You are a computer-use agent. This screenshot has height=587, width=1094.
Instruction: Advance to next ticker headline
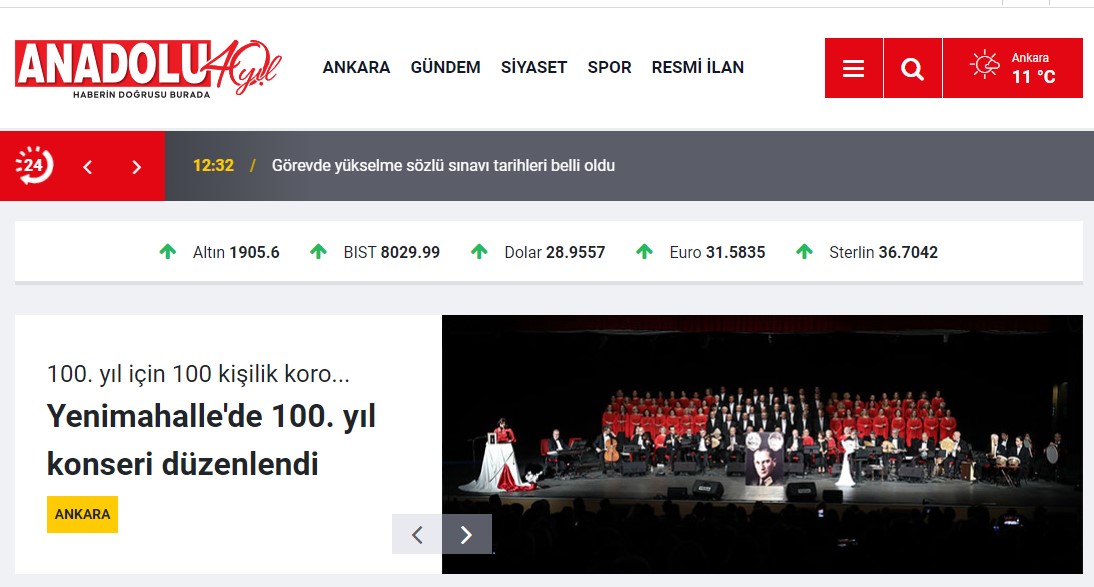point(136,166)
